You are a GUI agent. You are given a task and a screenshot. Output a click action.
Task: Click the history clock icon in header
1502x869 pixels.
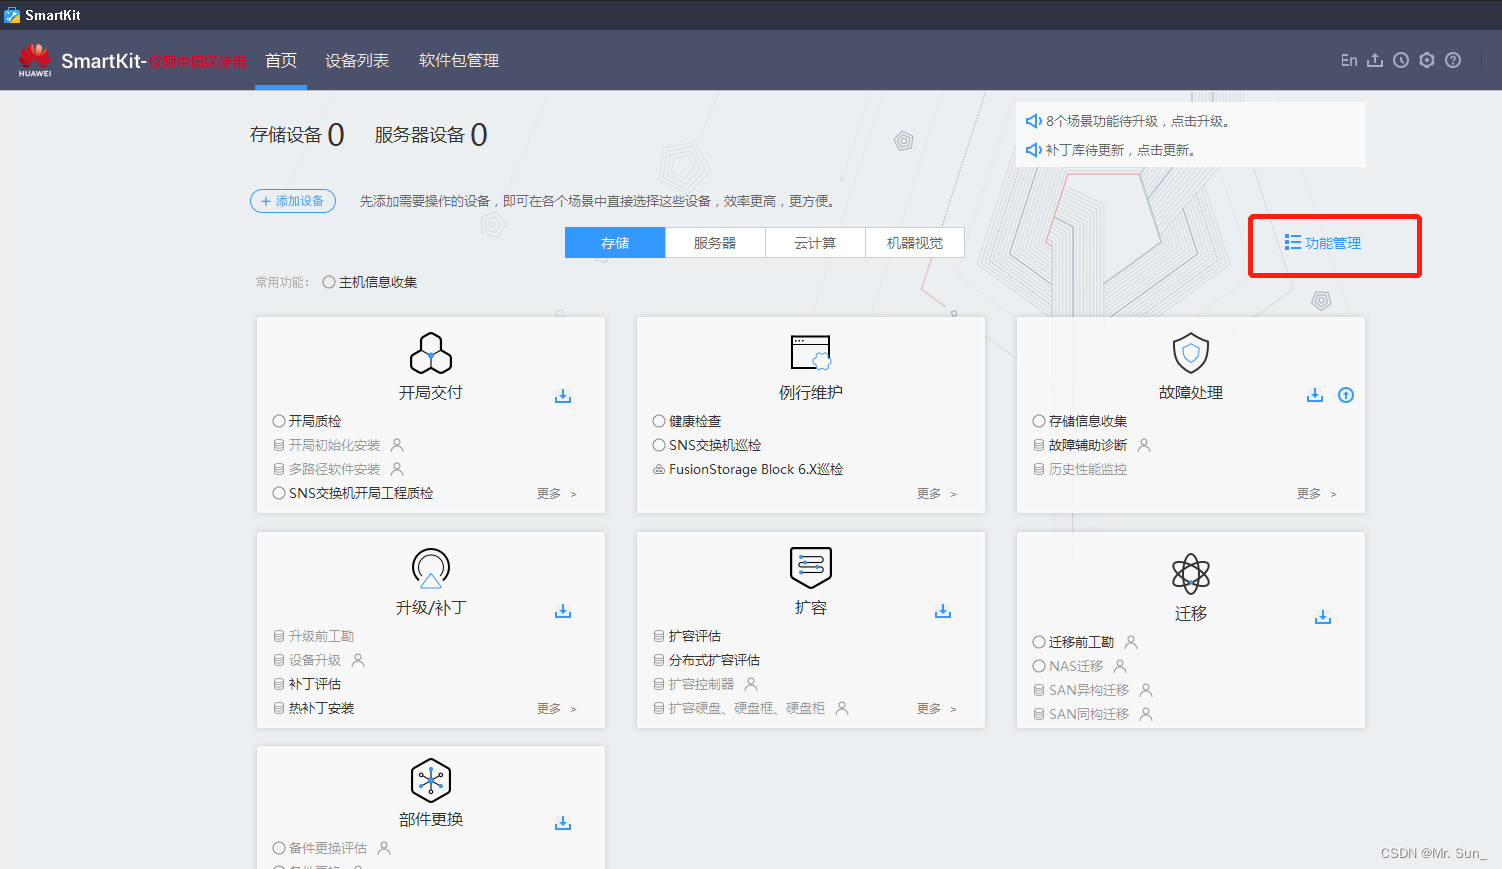(1401, 60)
